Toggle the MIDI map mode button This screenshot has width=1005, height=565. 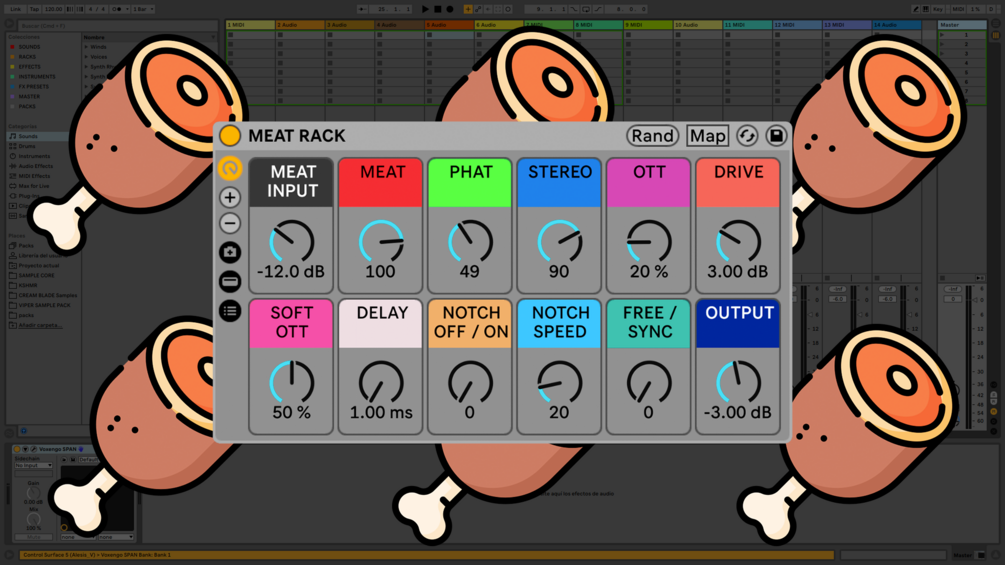tap(958, 10)
